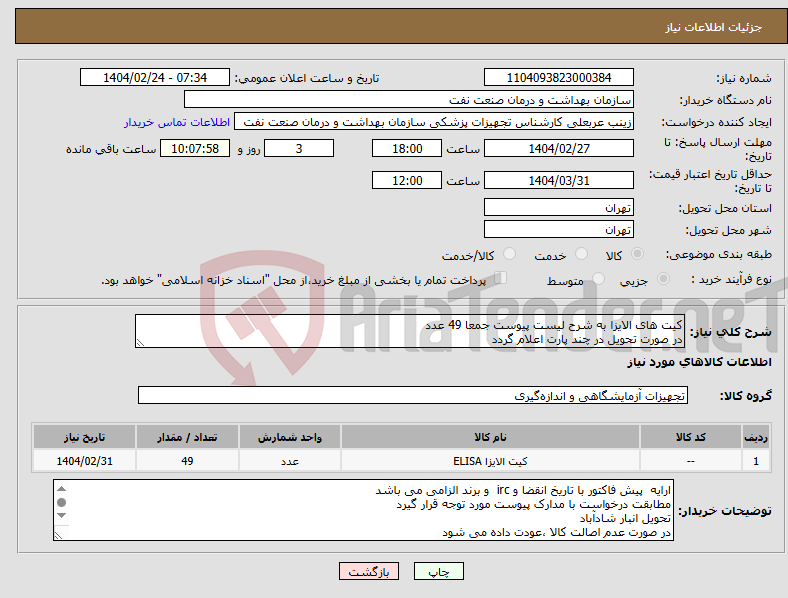Click the row number cell 1
788x598 pixels.
(756, 460)
